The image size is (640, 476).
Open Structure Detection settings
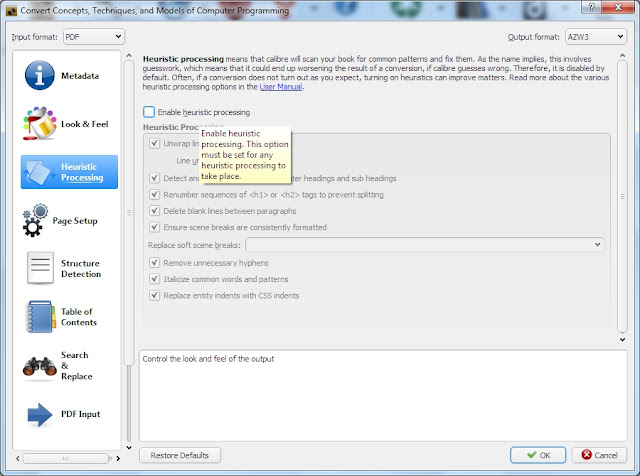(x=69, y=268)
